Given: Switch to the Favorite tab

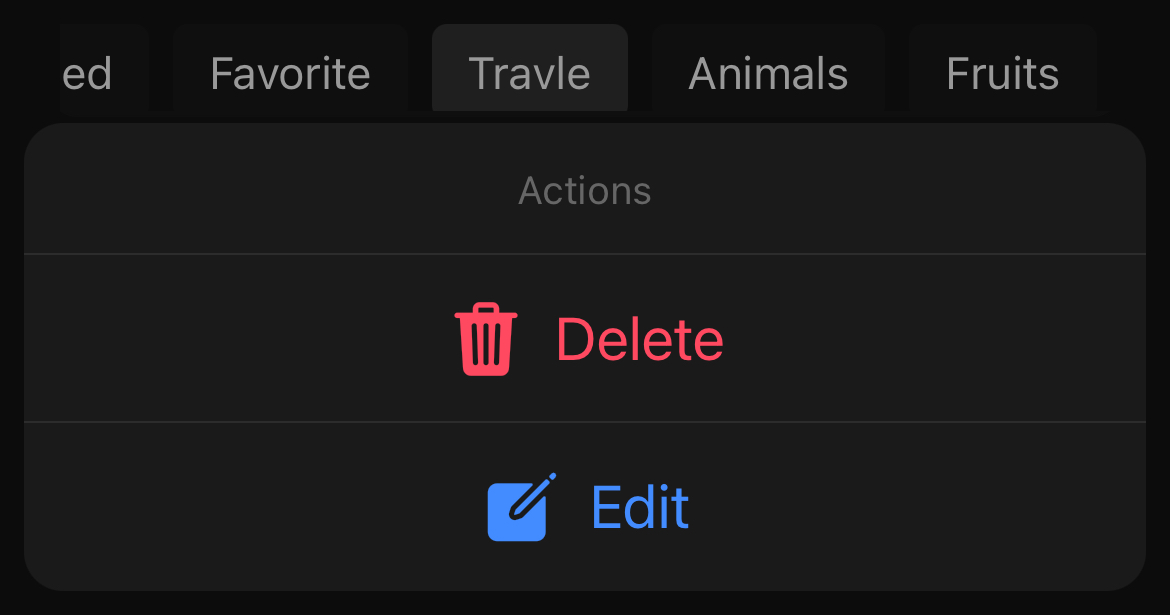Looking at the screenshot, I should pos(289,72).
